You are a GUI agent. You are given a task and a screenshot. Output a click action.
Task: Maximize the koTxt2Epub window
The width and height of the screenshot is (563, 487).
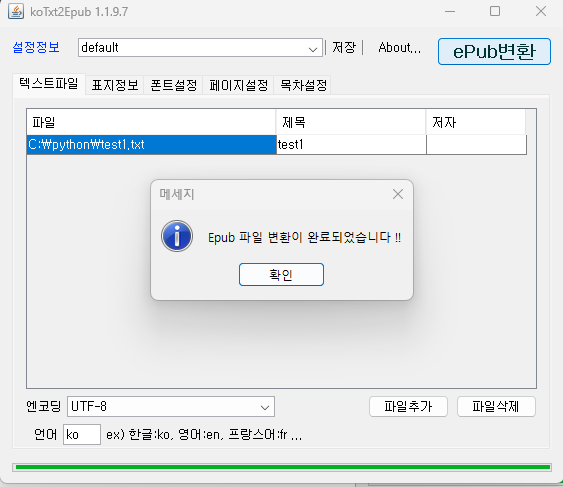click(495, 11)
